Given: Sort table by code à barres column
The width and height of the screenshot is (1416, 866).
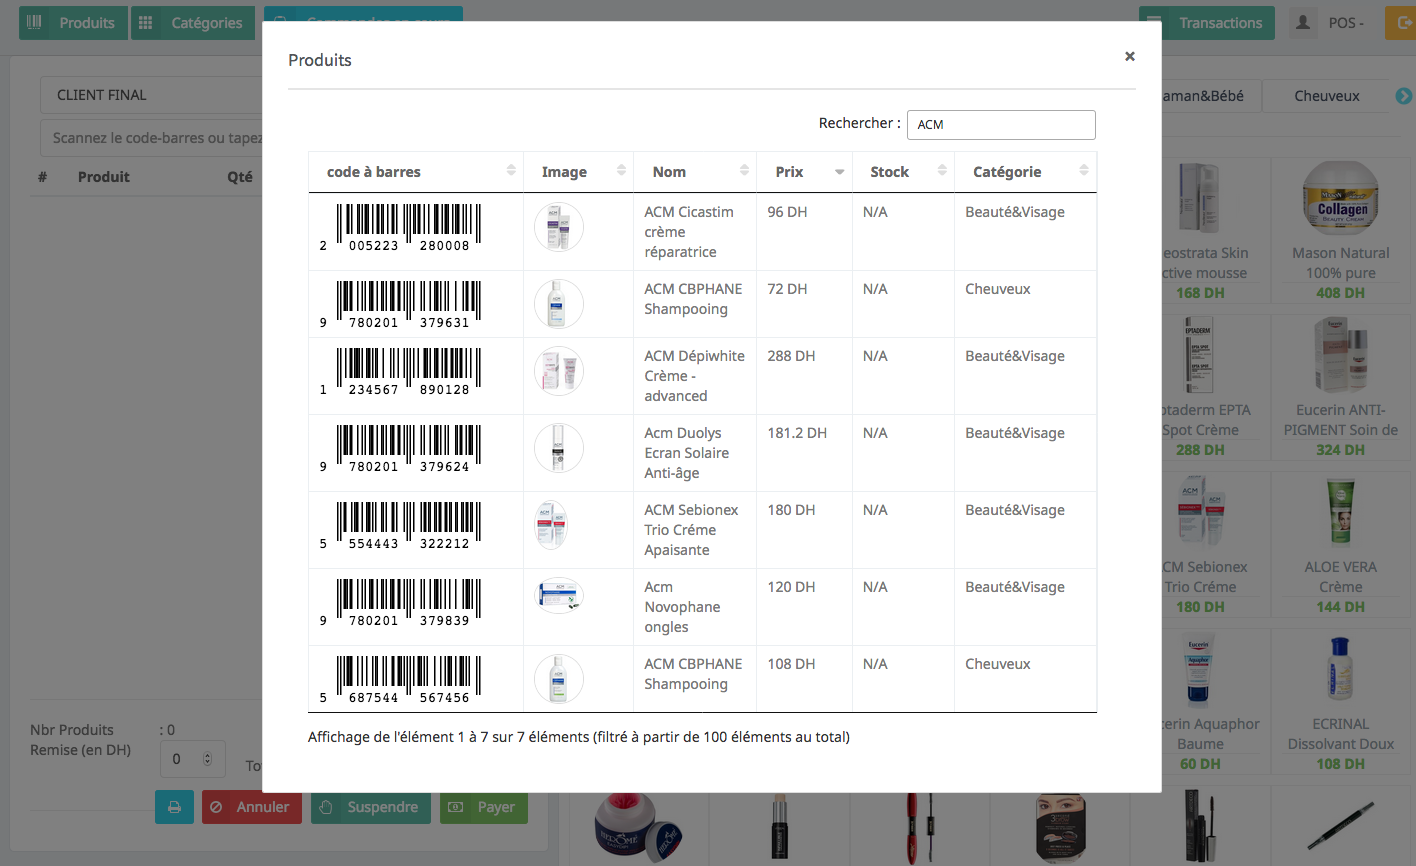Looking at the screenshot, I should pyautogui.click(x=415, y=172).
